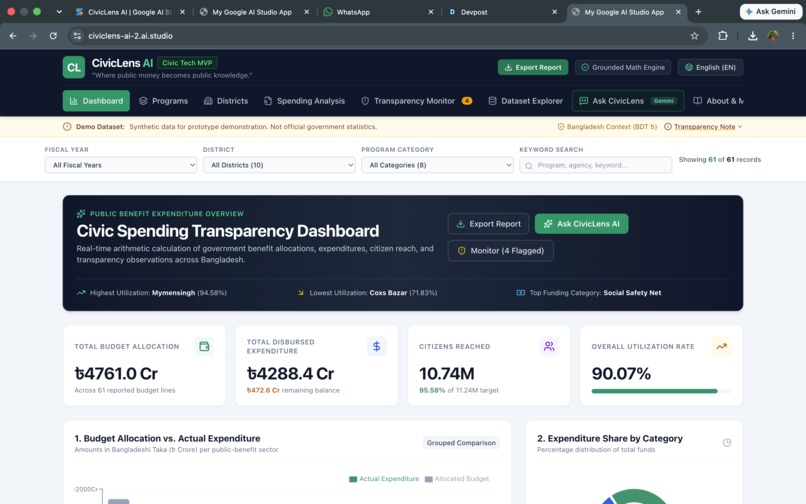Image resolution: width=806 pixels, height=504 pixels.
Task: Click the Ask Gemini button
Action: tap(771, 11)
